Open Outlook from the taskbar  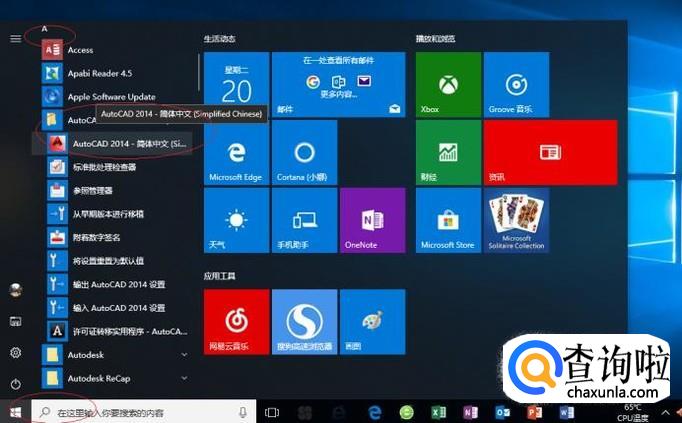(502, 412)
